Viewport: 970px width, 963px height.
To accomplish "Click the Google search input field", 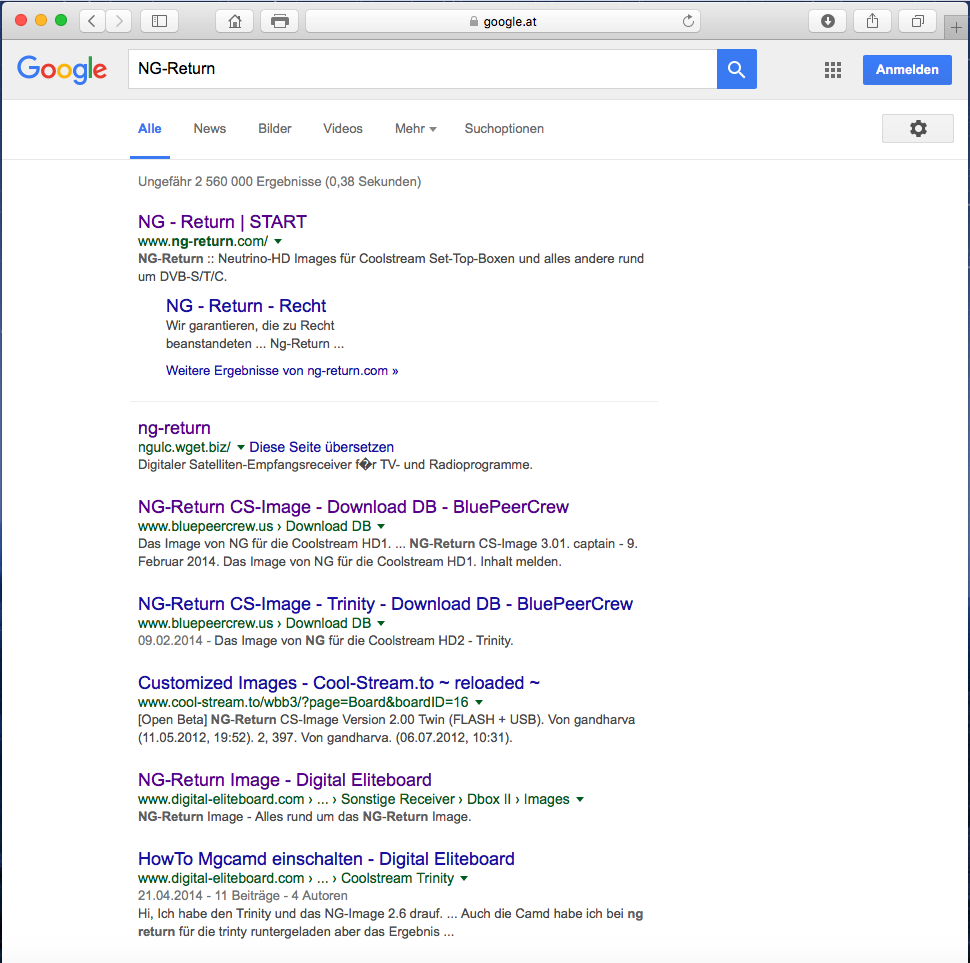I will pyautogui.click(x=420, y=69).
